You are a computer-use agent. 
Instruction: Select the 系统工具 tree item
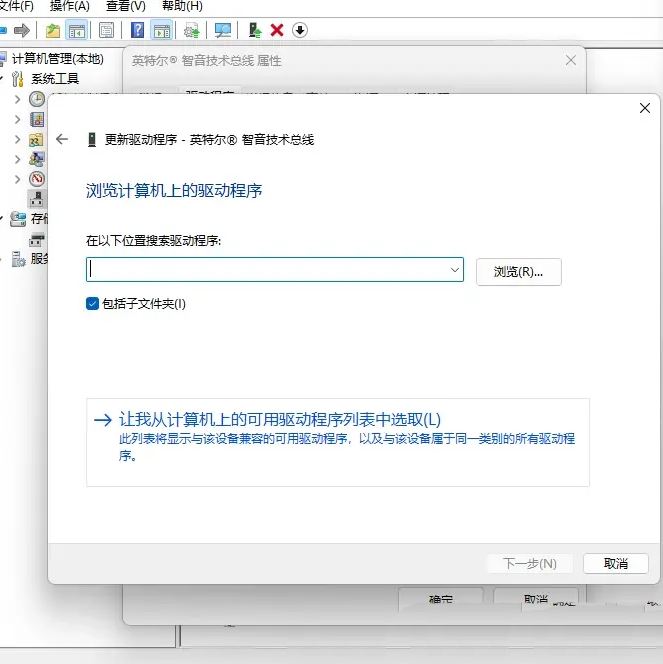55,79
